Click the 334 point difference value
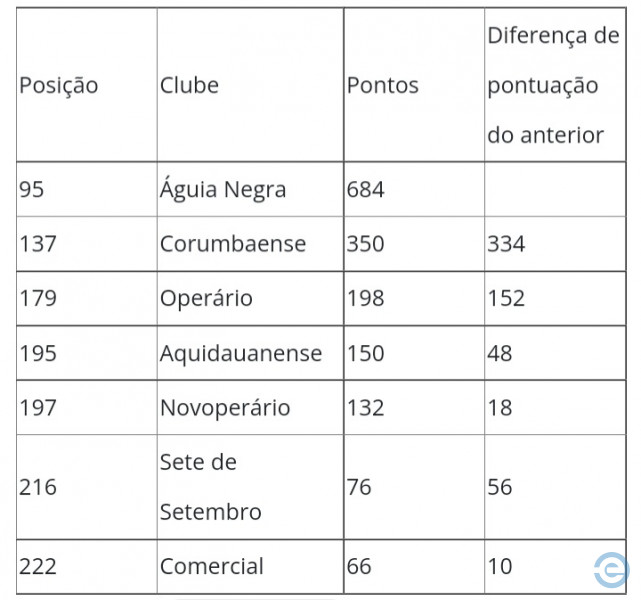Screen dimensions: 641x600 (x=506, y=244)
